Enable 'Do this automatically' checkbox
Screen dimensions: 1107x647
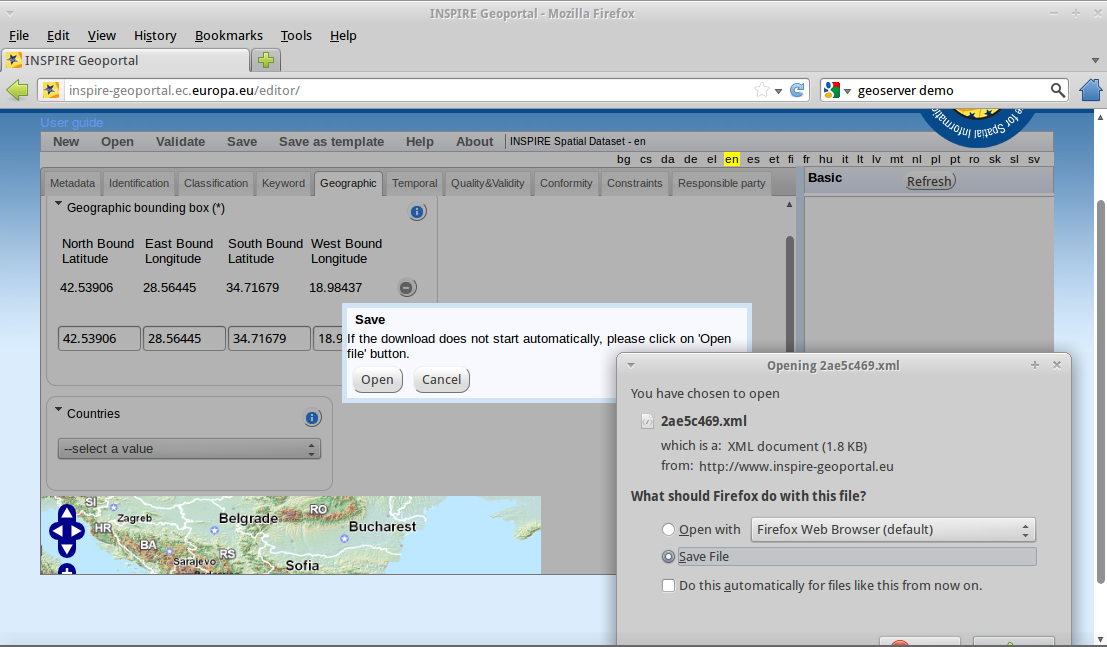[x=668, y=585]
